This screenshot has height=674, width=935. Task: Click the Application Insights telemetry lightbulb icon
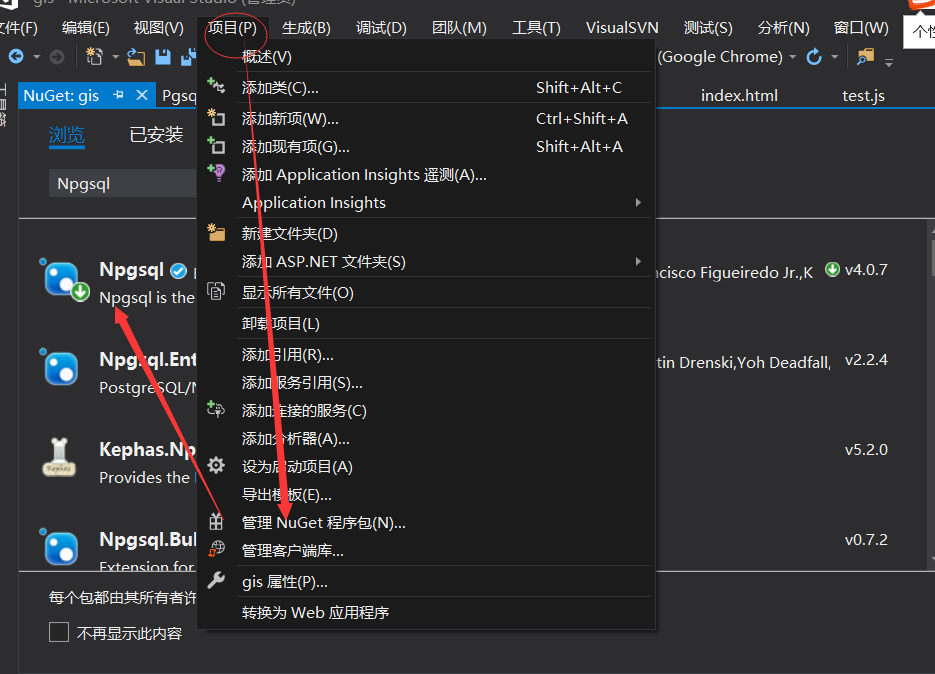[216, 172]
